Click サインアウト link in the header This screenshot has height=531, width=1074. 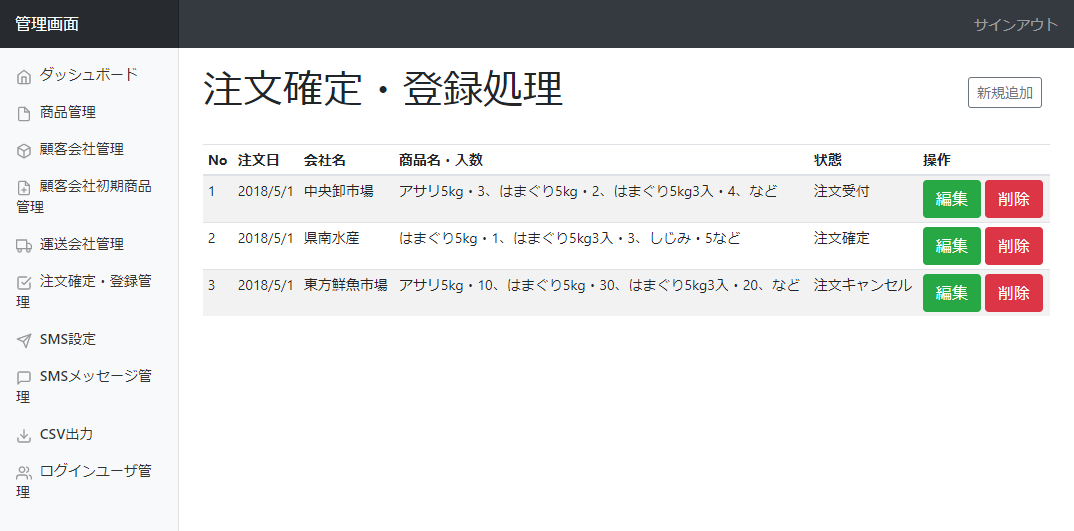coord(1016,25)
